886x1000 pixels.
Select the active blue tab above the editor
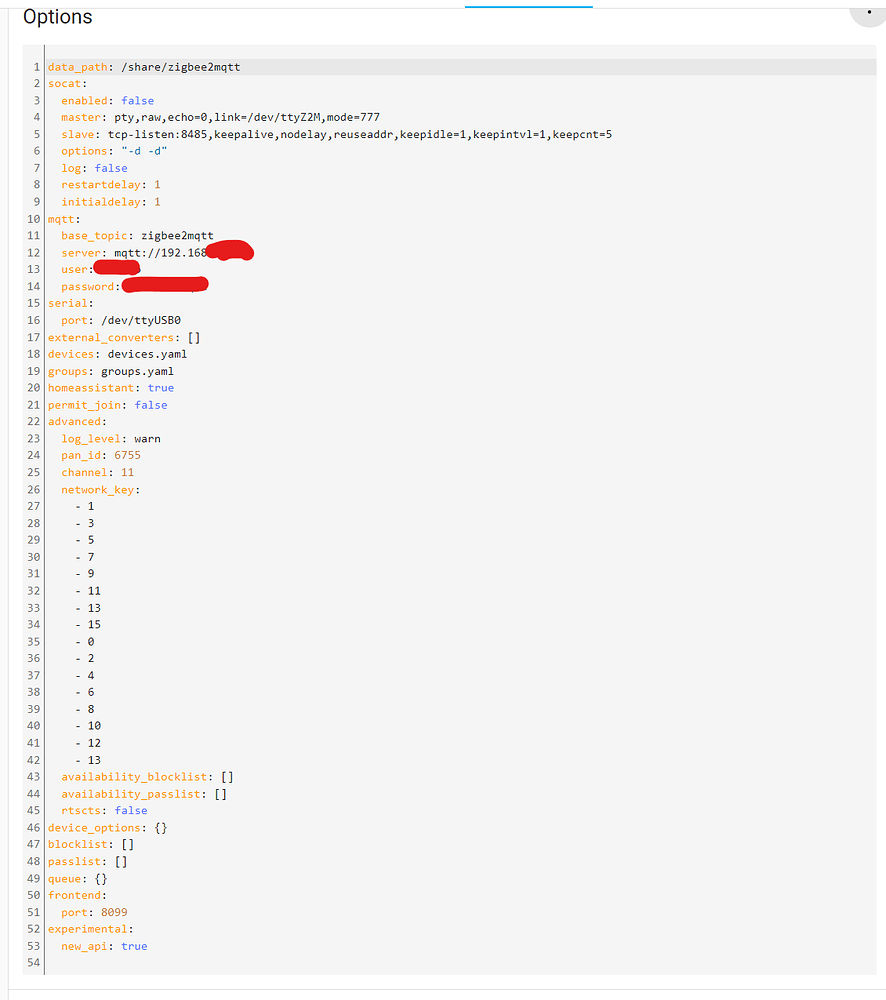click(528, 7)
